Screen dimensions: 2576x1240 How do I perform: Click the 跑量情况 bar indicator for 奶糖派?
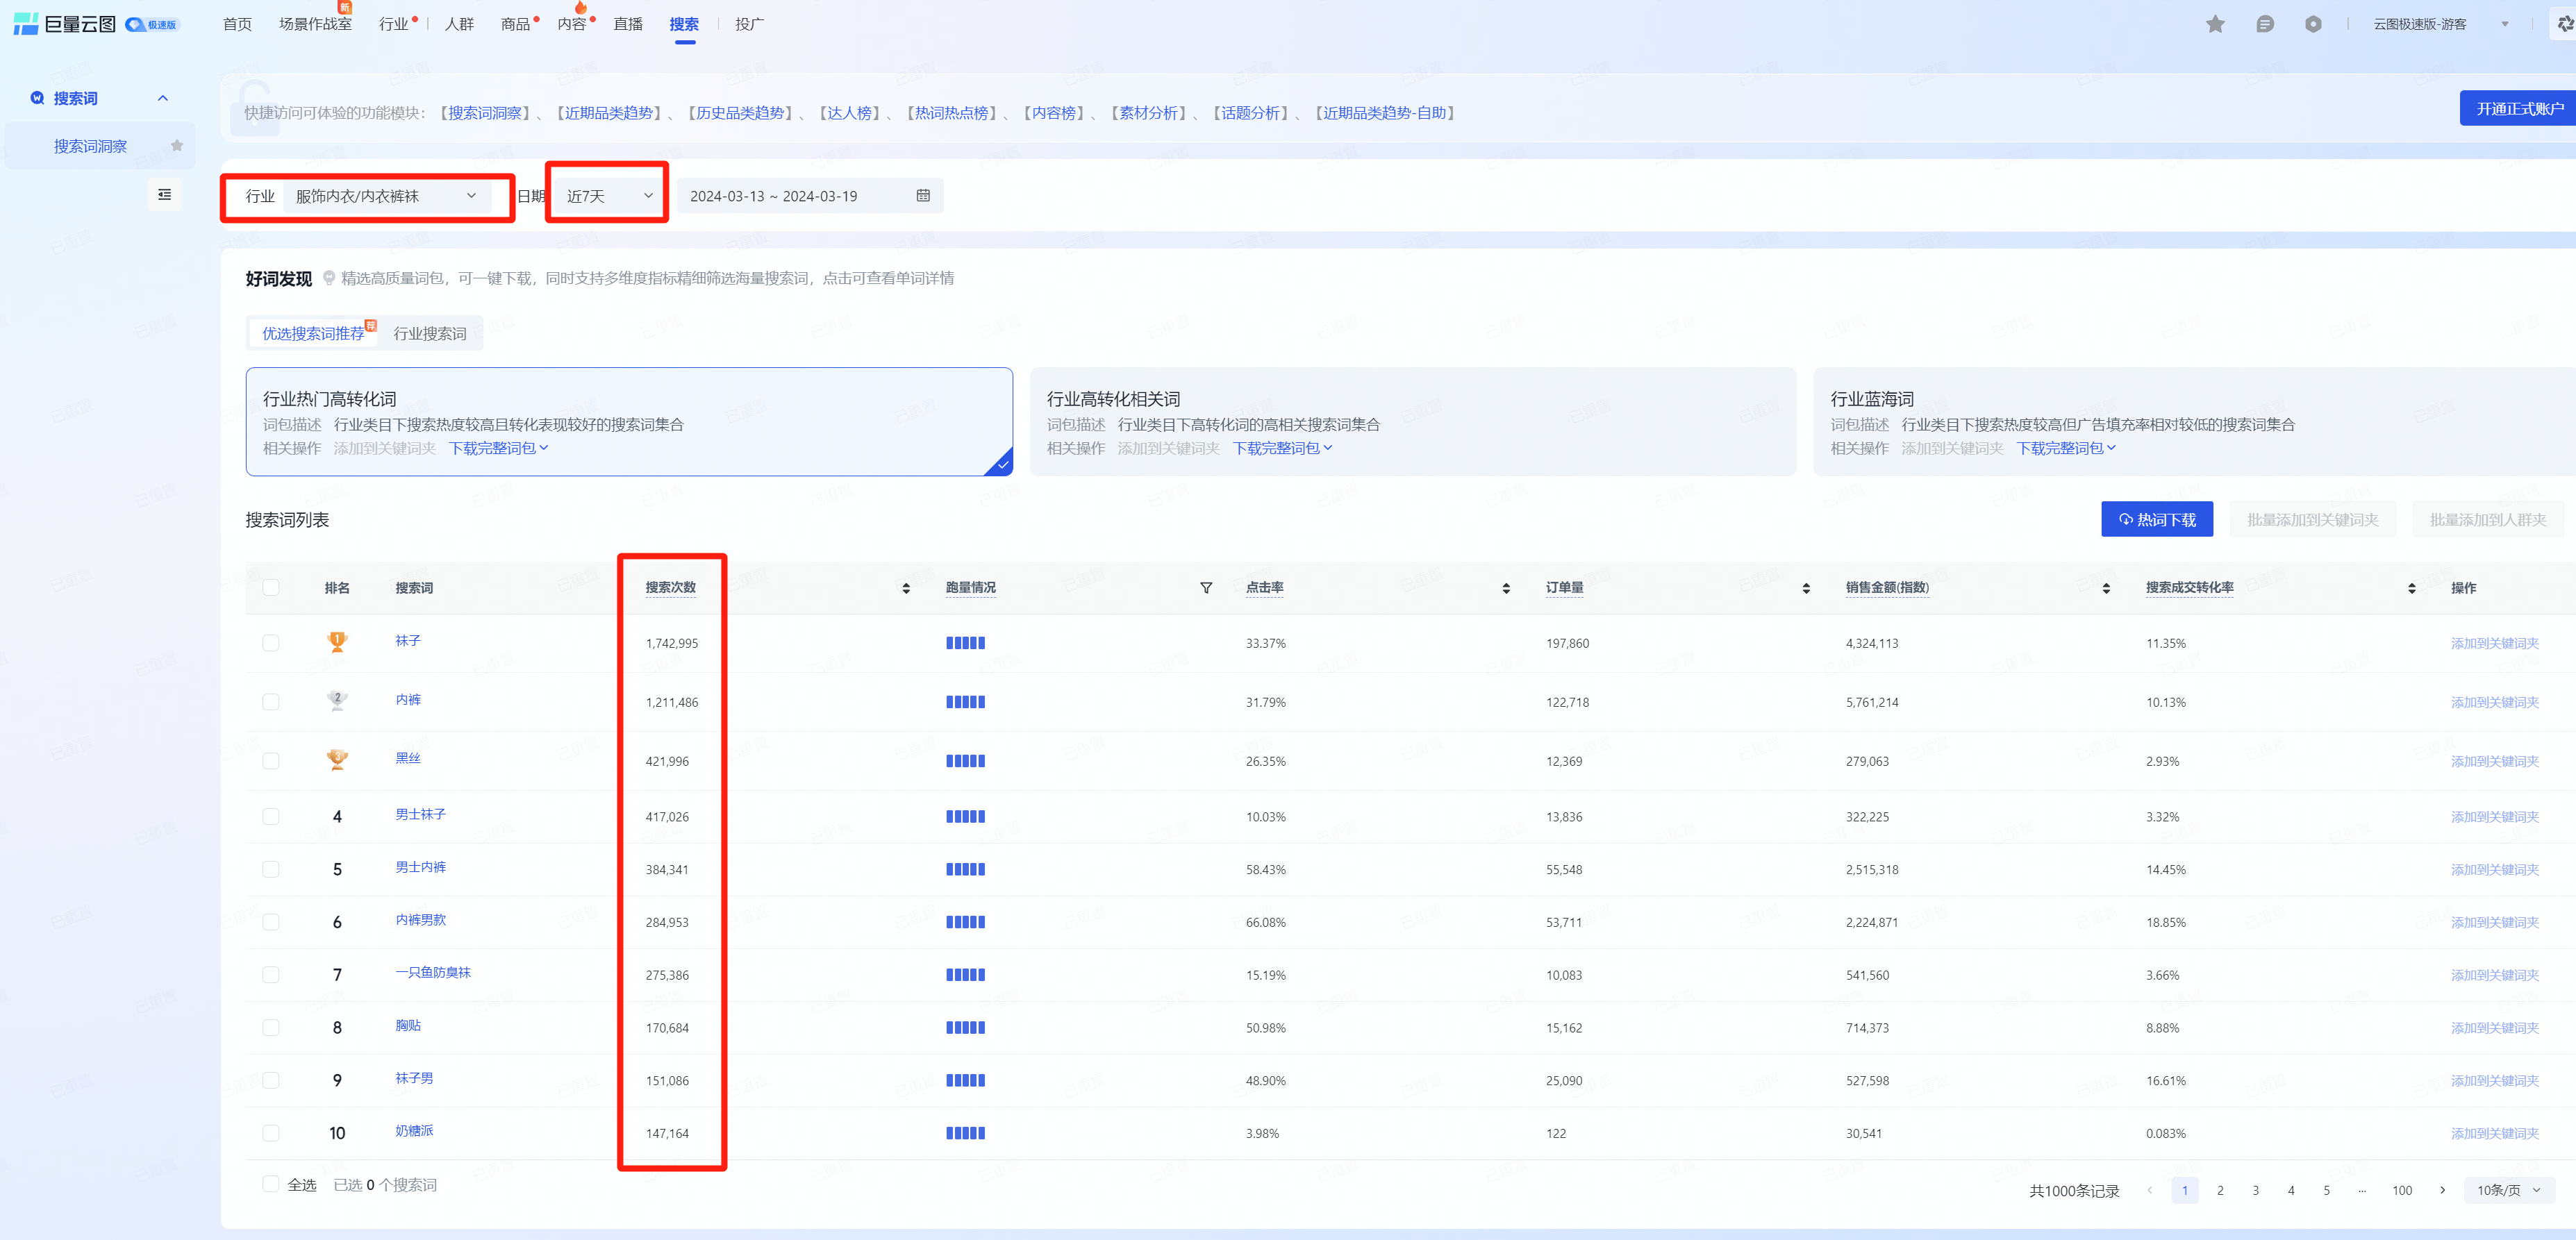click(965, 1133)
